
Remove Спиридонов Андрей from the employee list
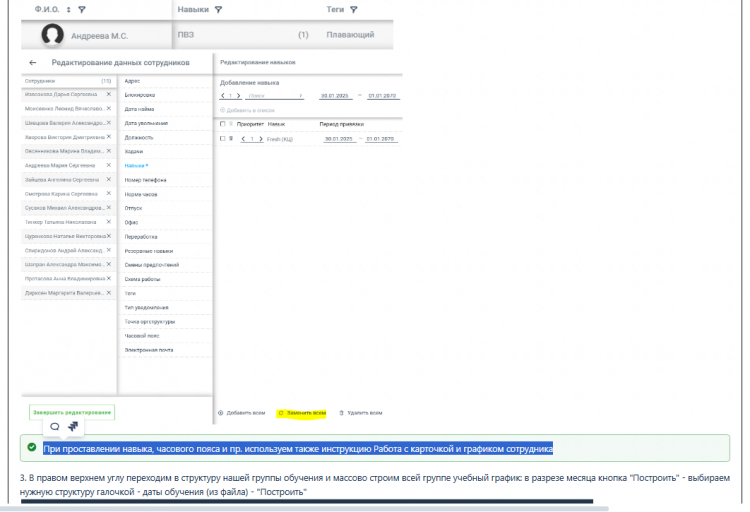click(109, 250)
